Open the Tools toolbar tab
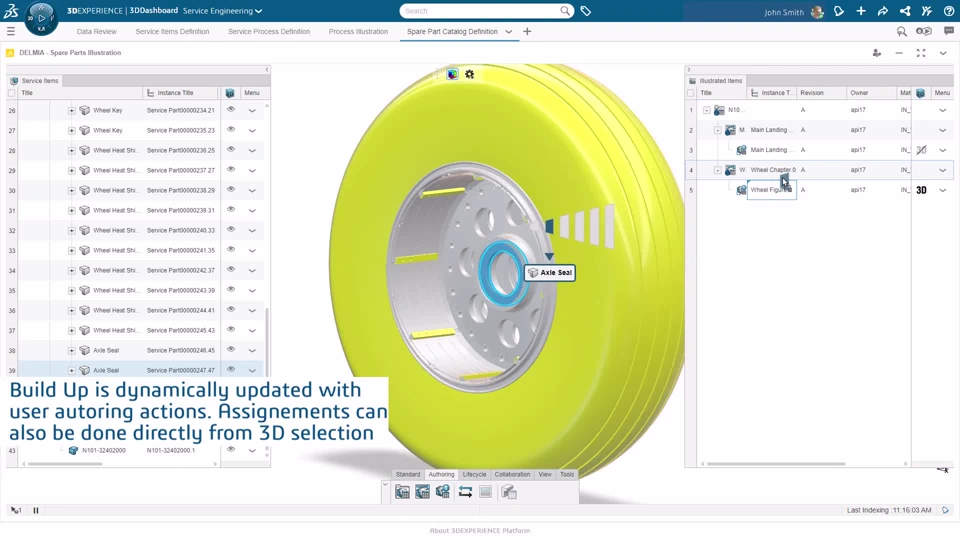 [x=567, y=474]
